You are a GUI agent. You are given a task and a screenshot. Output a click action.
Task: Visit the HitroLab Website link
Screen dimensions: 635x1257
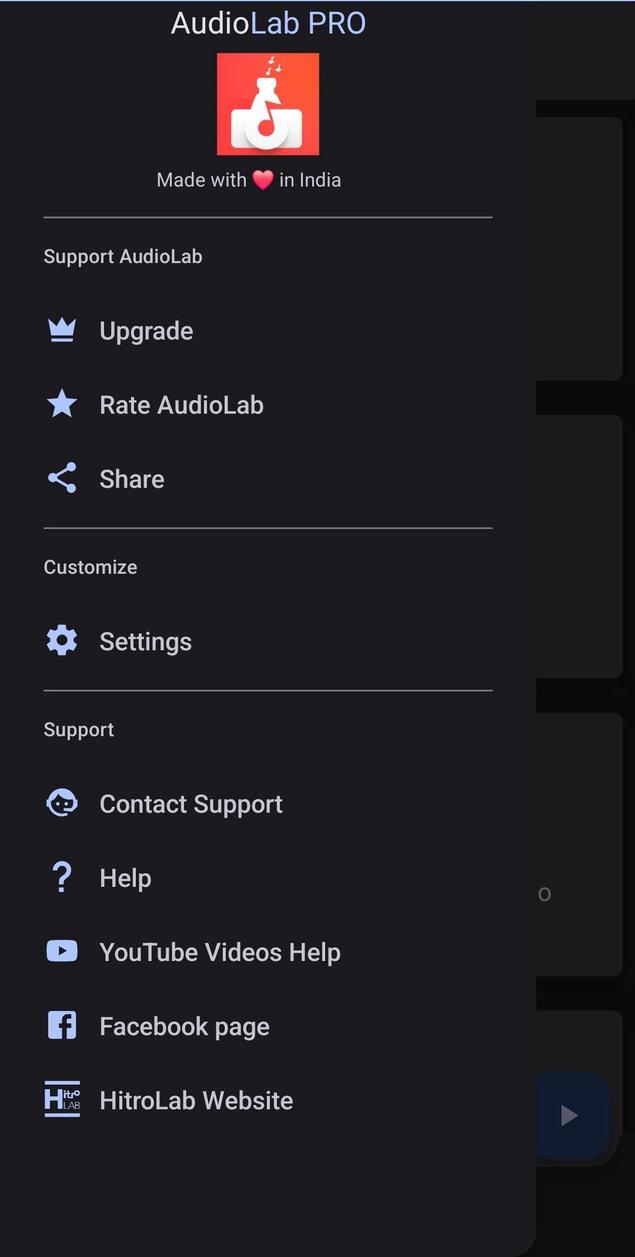click(x=196, y=1099)
